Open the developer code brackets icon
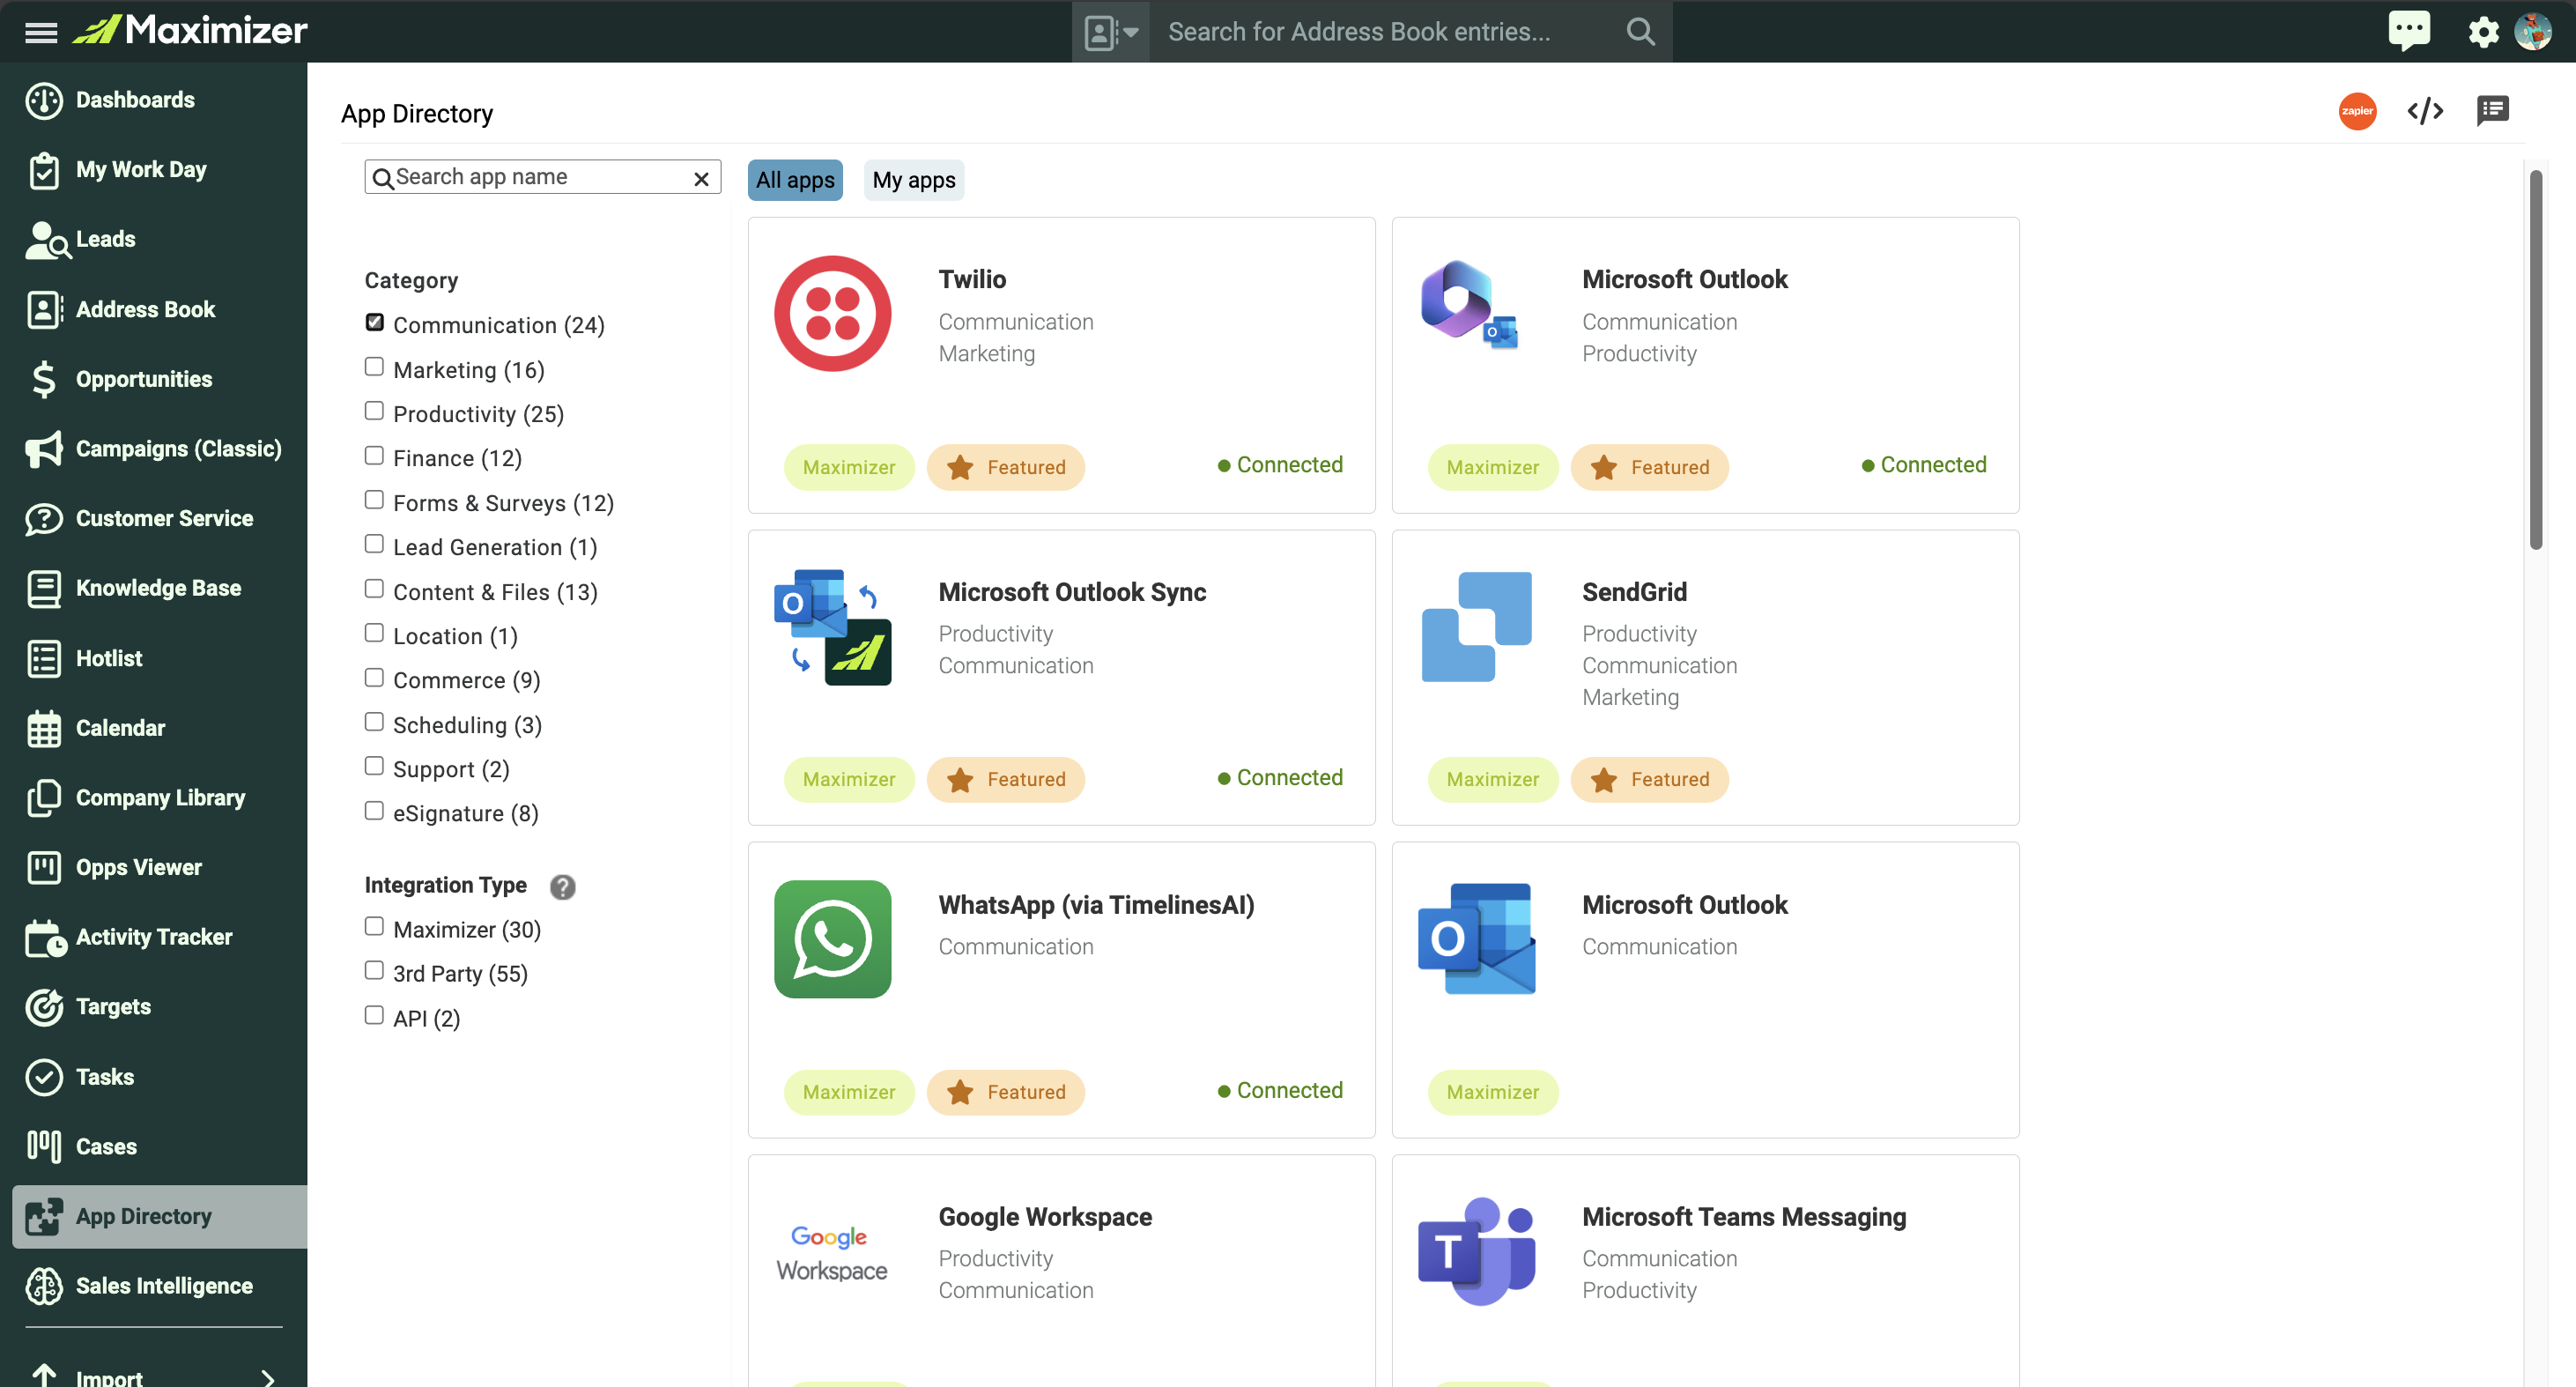The width and height of the screenshot is (2576, 1387). (2425, 111)
